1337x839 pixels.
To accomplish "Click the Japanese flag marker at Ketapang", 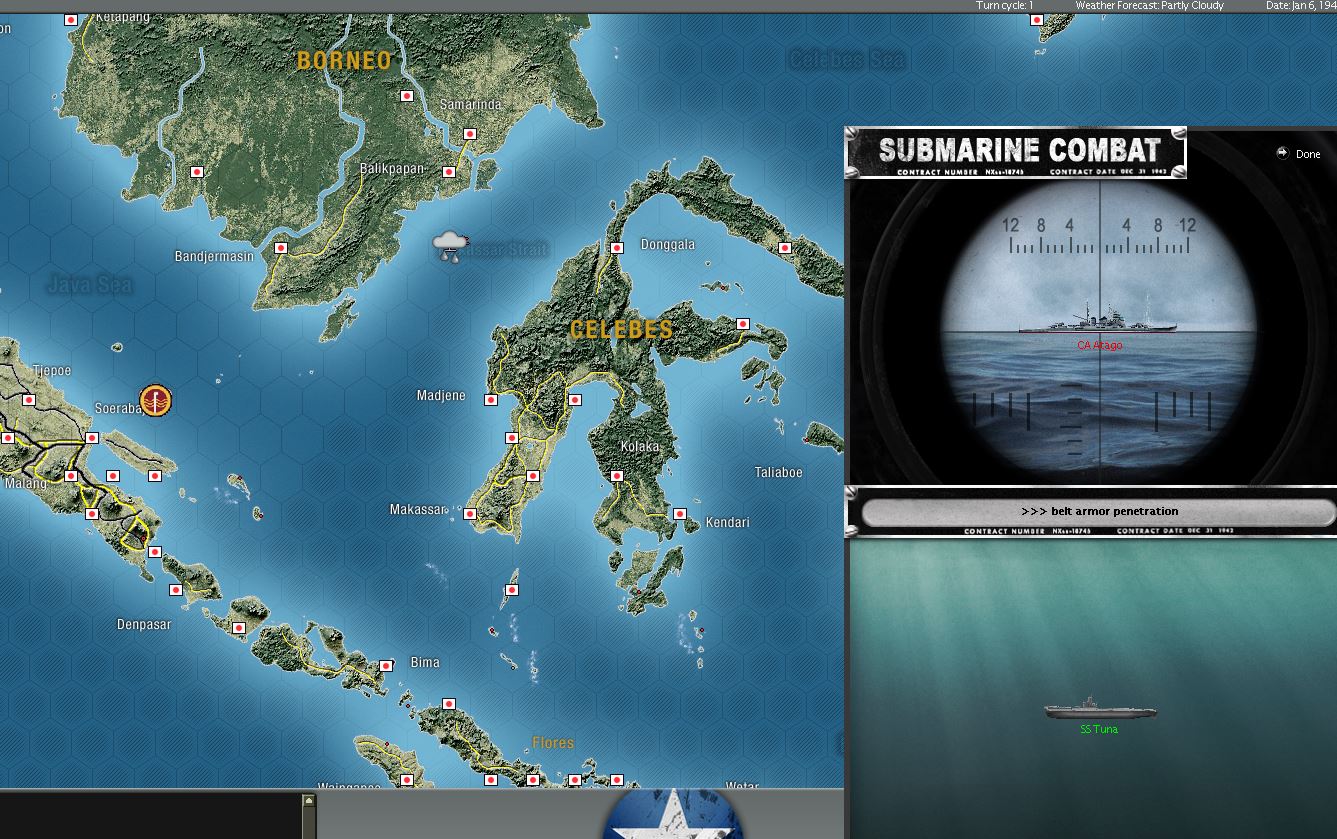I will tap(71, 20).
